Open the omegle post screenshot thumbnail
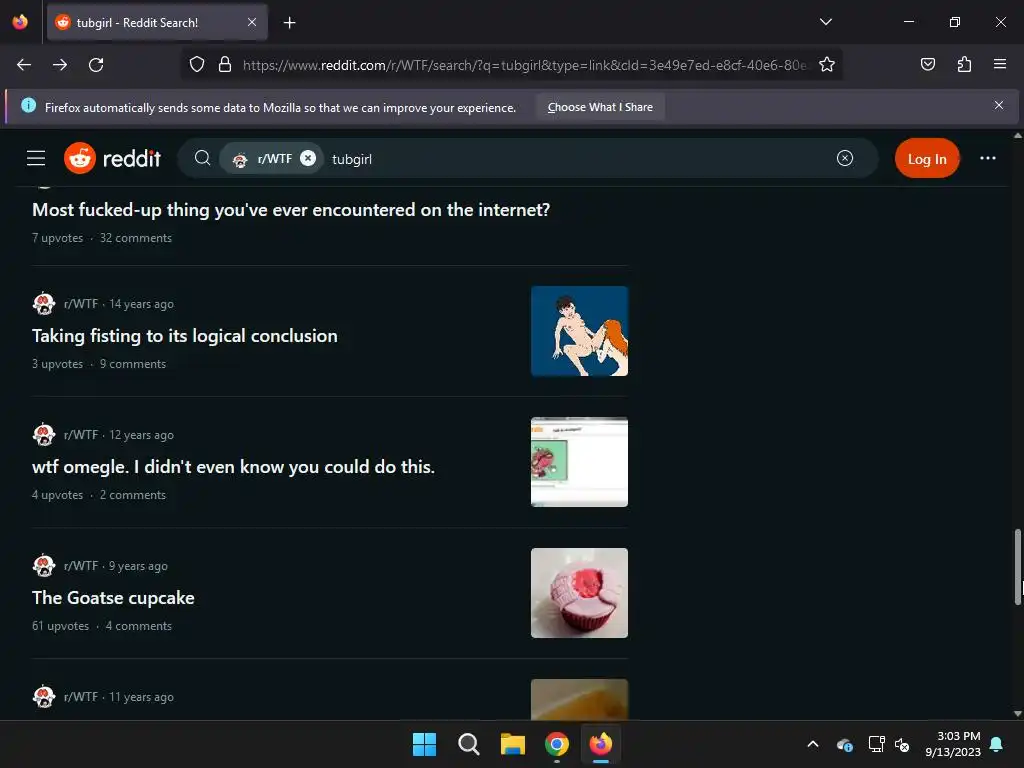 579,462
